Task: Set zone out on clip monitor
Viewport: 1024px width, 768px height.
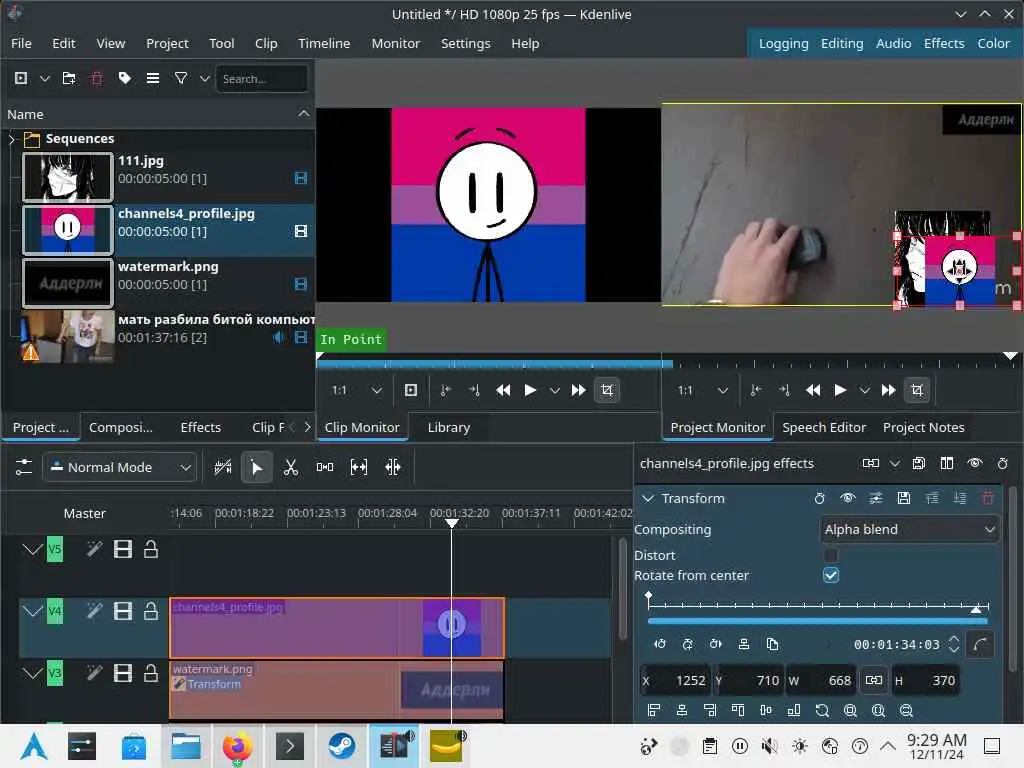Action: click(x=474, y=391)
